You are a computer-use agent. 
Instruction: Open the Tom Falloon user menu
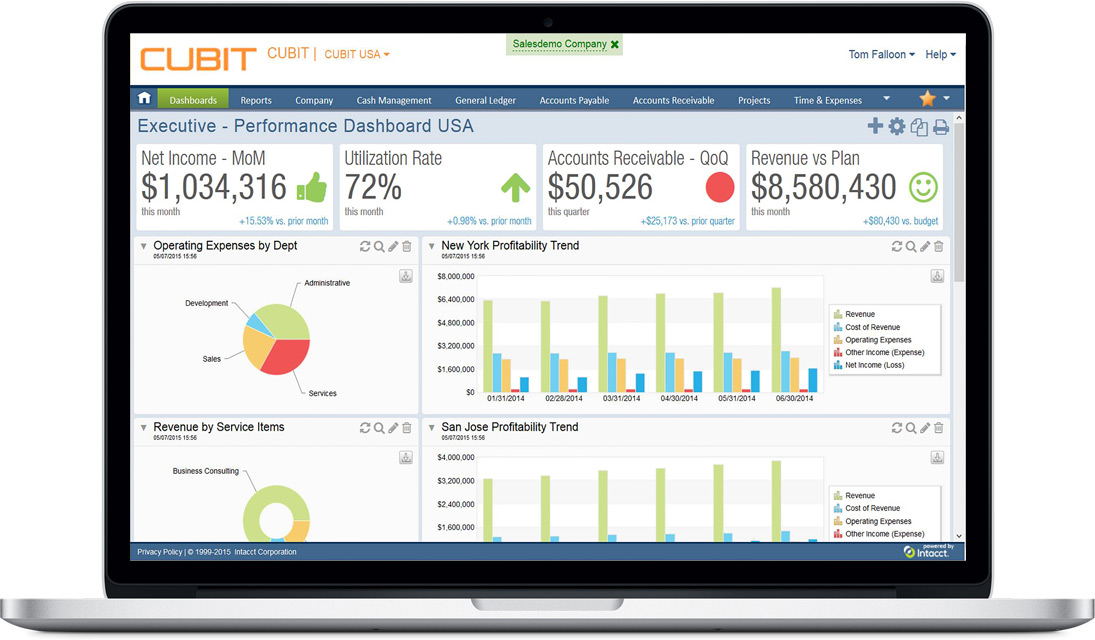coord(881,54)
